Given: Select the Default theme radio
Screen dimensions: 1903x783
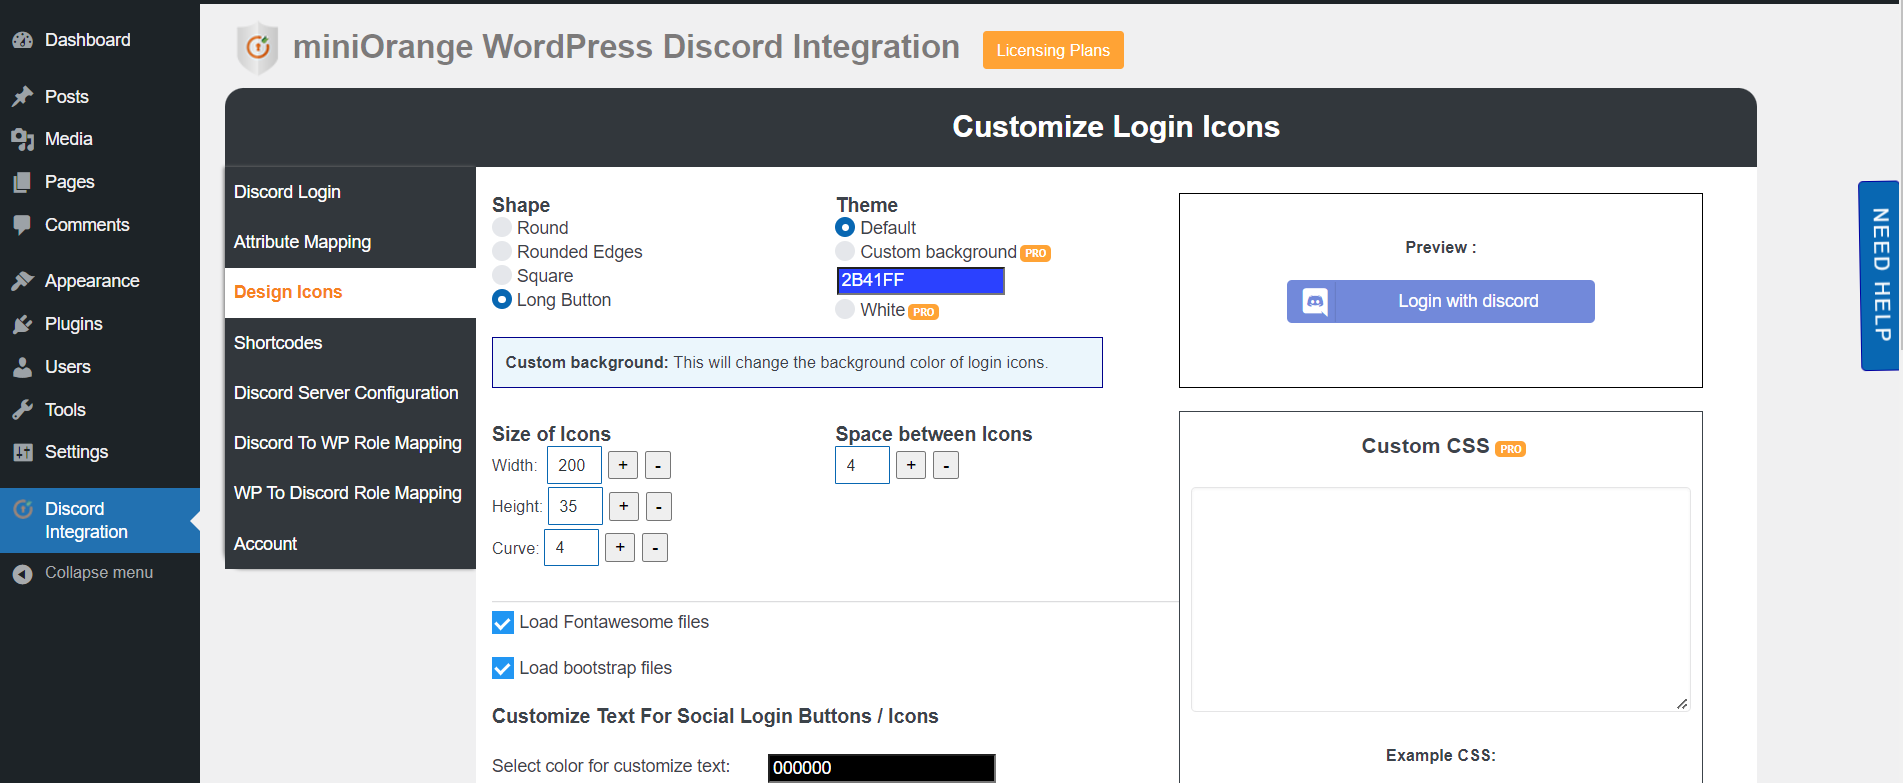Looking at the screenshot, I should [x=845, y=227].
